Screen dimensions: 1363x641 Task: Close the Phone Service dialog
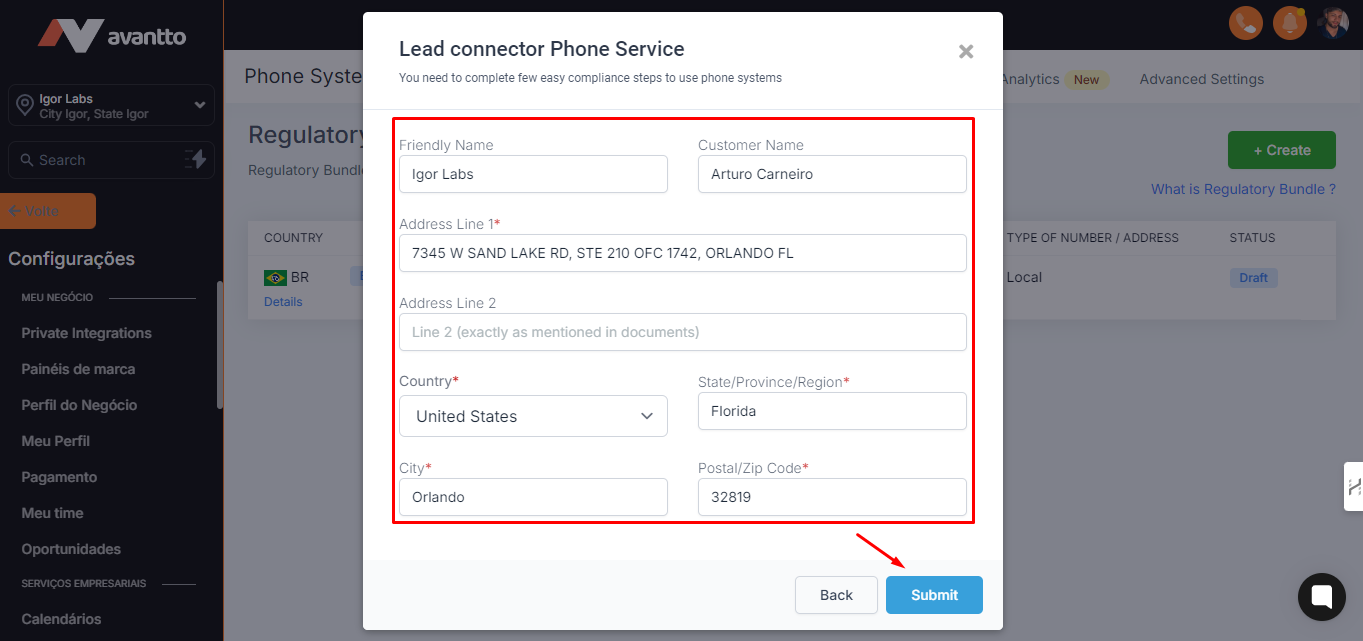(x=965, y=51)
